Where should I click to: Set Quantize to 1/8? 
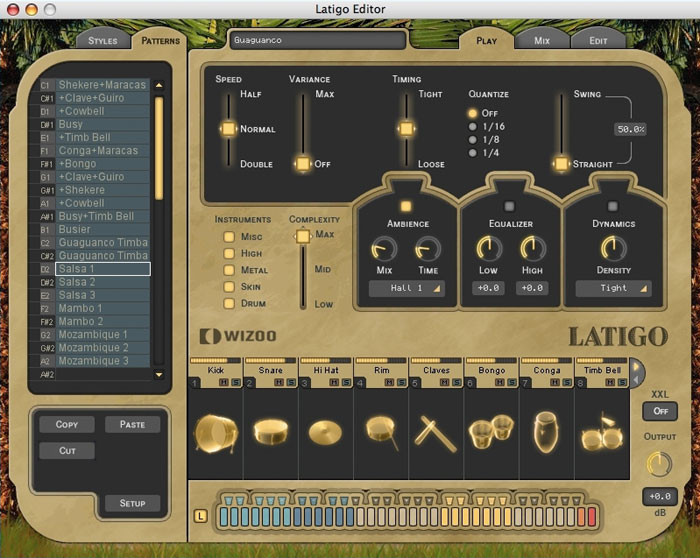coord(472,140)
